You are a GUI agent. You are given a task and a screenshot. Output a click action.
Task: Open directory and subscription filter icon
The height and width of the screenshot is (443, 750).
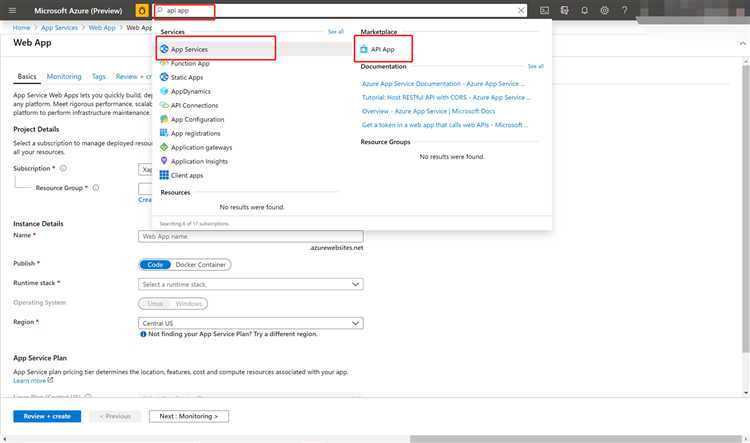[564, 11]
